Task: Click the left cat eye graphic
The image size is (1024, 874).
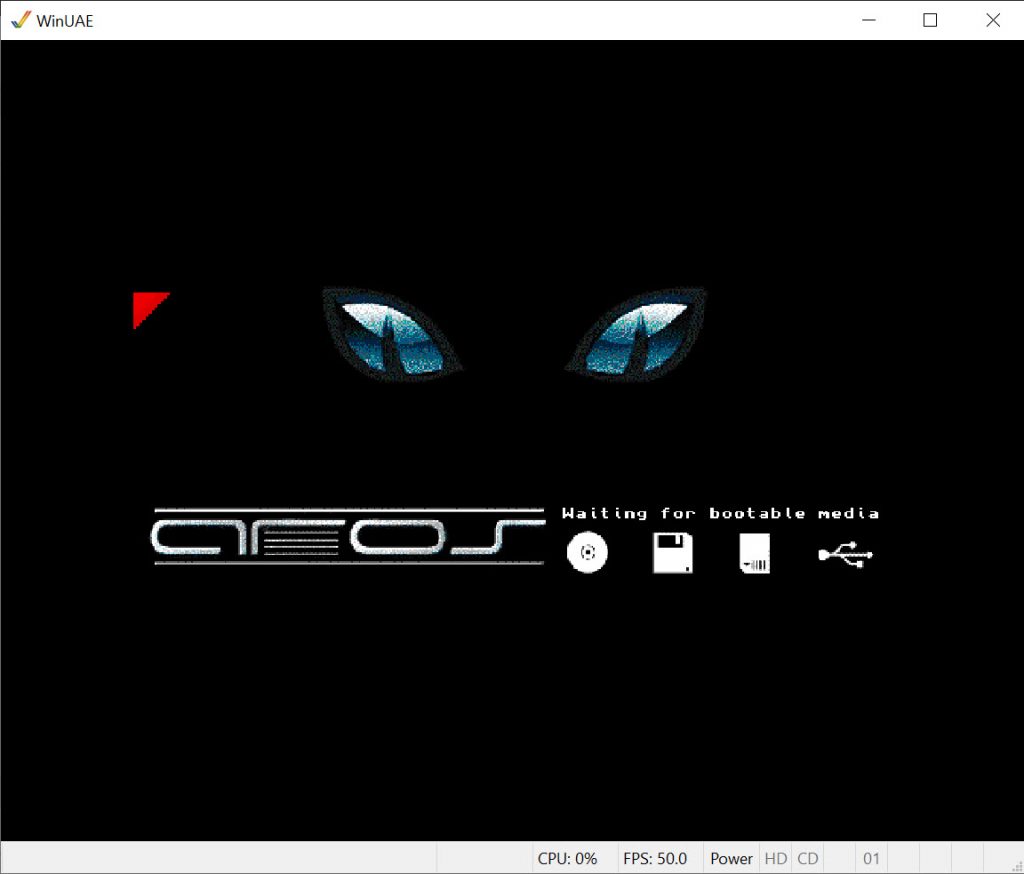Action: [391, 334]
